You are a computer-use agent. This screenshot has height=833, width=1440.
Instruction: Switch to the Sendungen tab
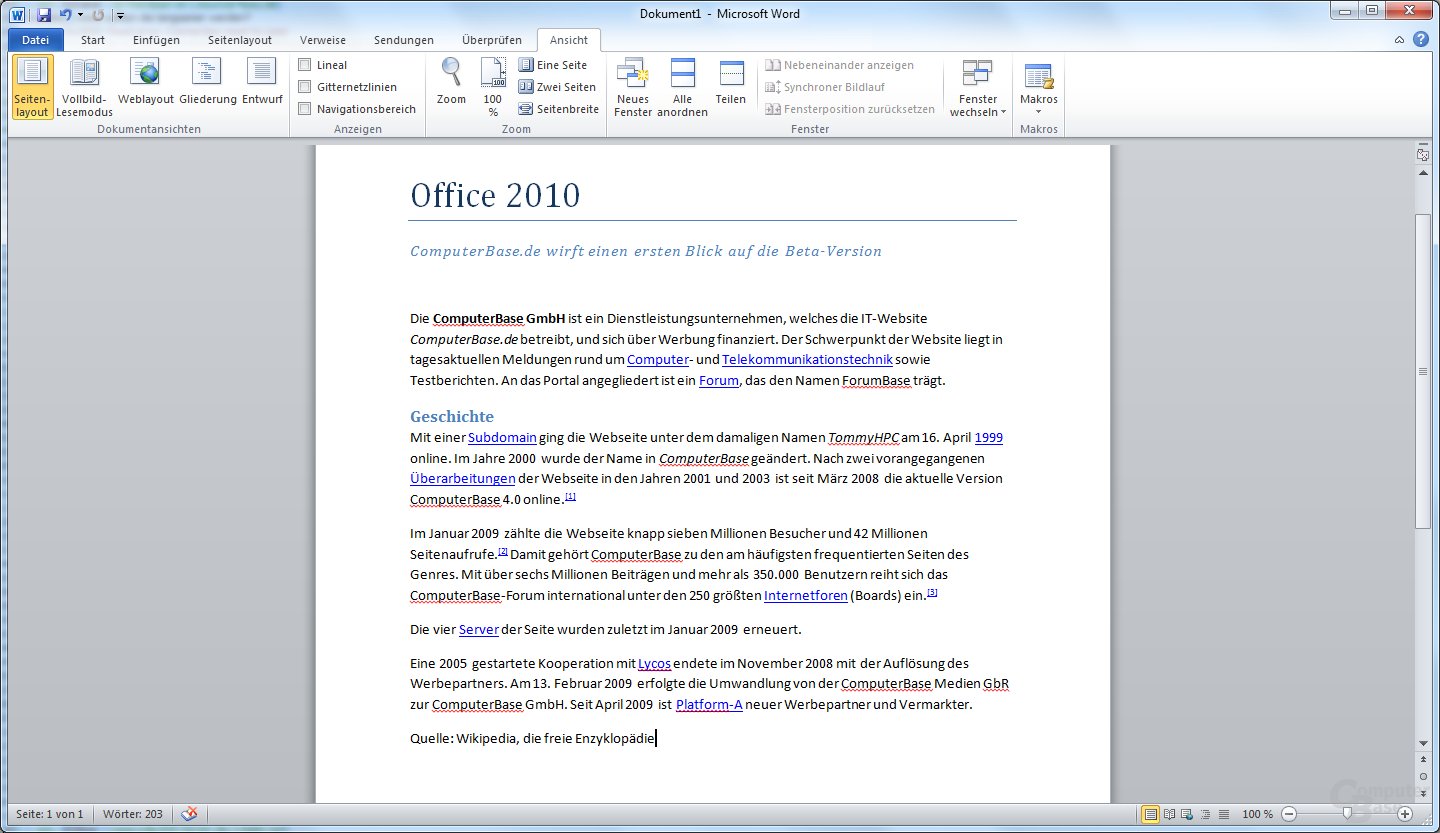pos(404,40)
